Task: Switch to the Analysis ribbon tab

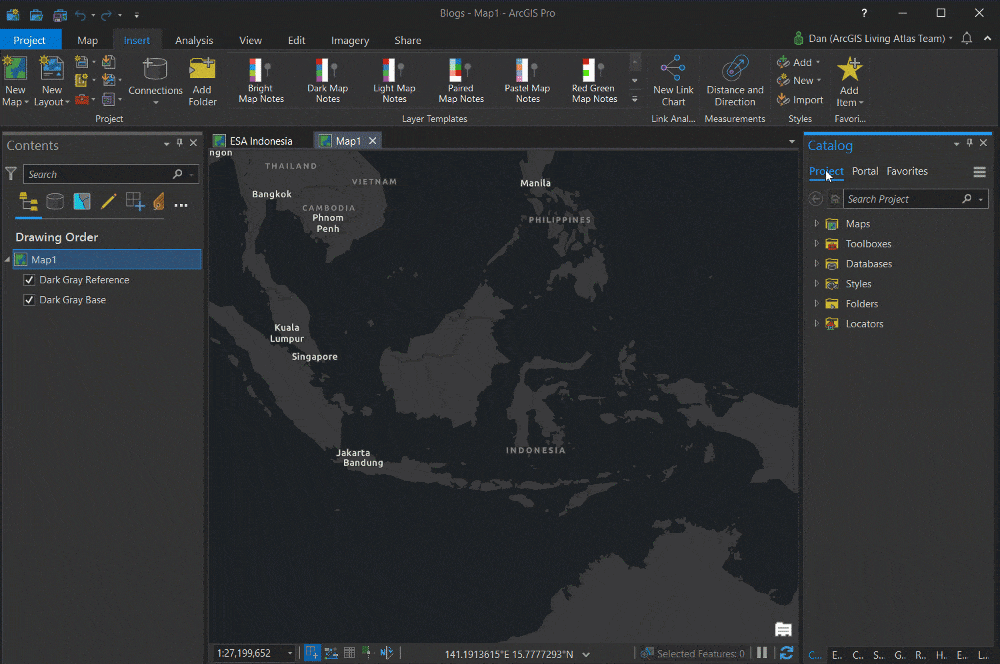Action: pyautogui.click(x=194, y=40)
